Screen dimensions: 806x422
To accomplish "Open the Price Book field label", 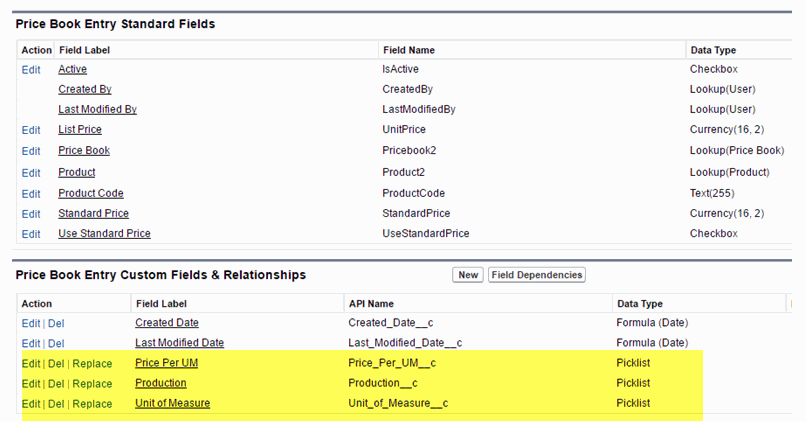I will [84, 151].
